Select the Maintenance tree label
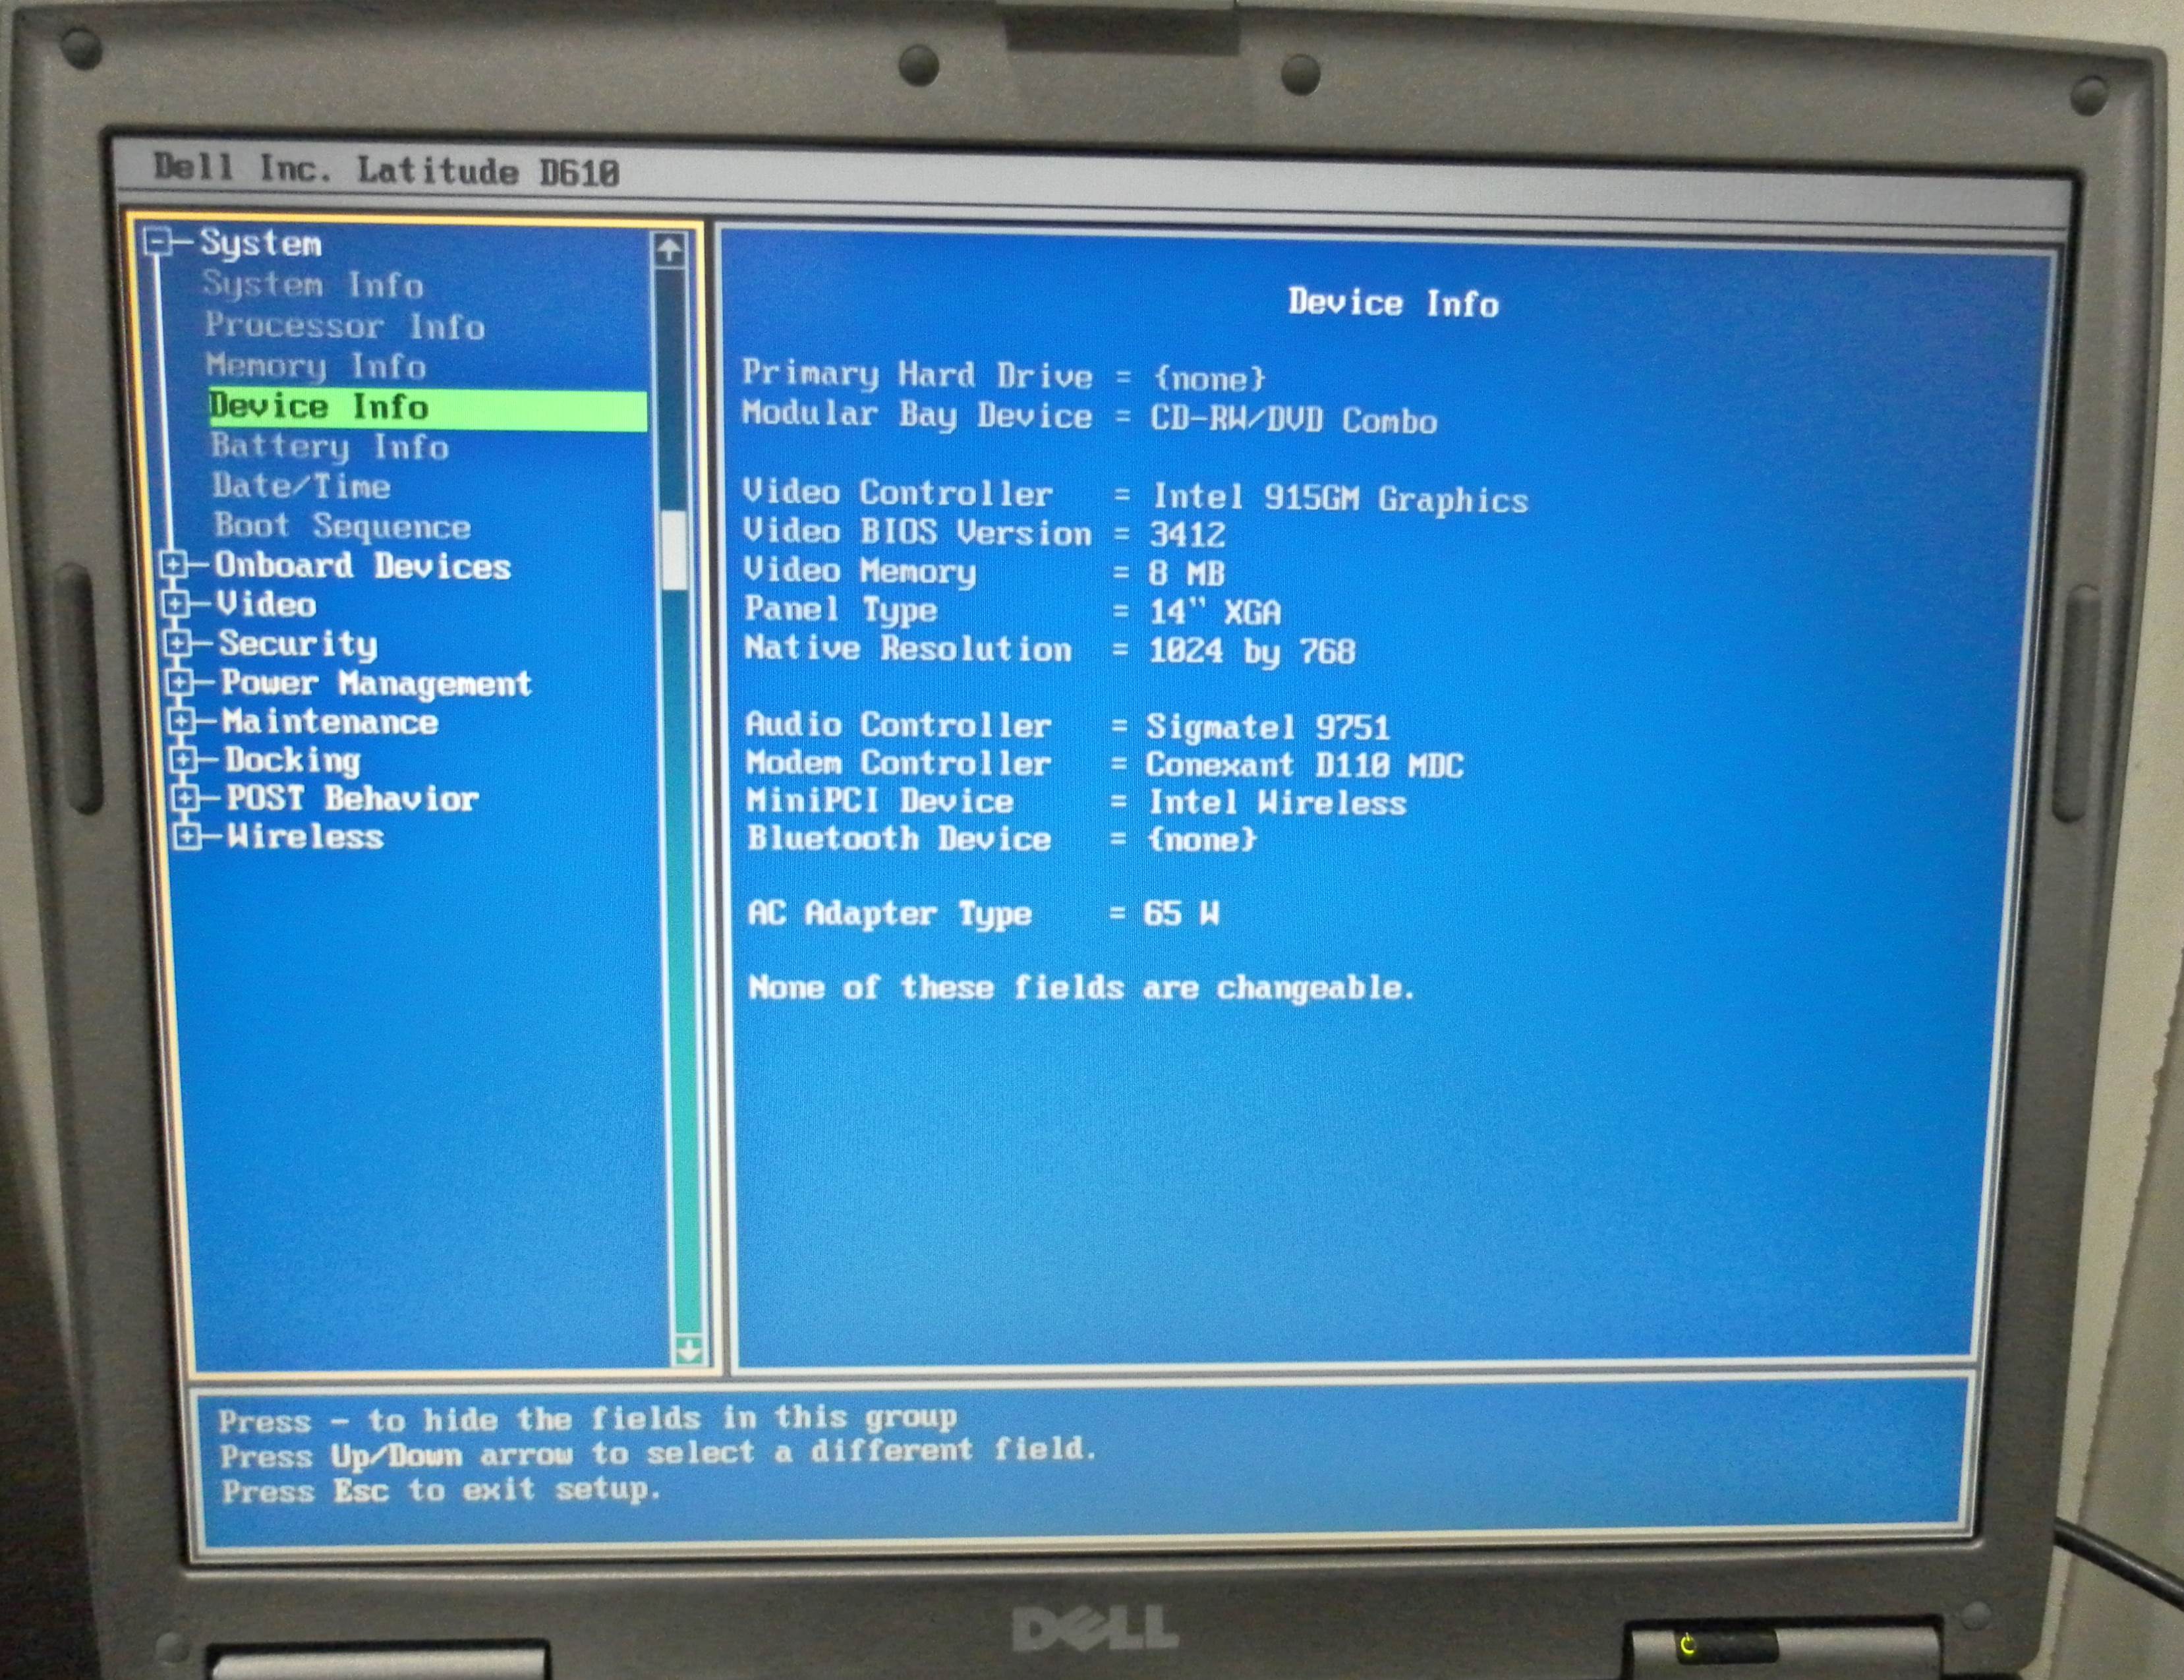This screenshot has height=1680, width=2184. [330, 722]
